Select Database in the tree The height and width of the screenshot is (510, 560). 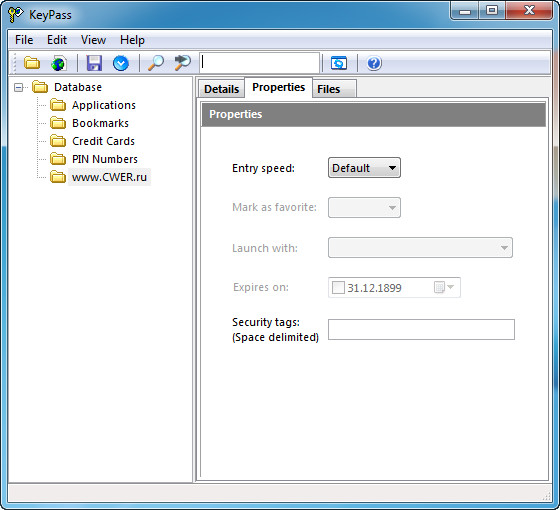[x=78, y=87]
